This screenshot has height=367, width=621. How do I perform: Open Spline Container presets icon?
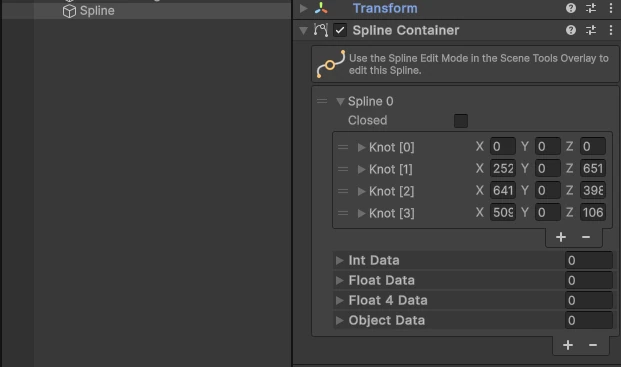tap(591, 30)
